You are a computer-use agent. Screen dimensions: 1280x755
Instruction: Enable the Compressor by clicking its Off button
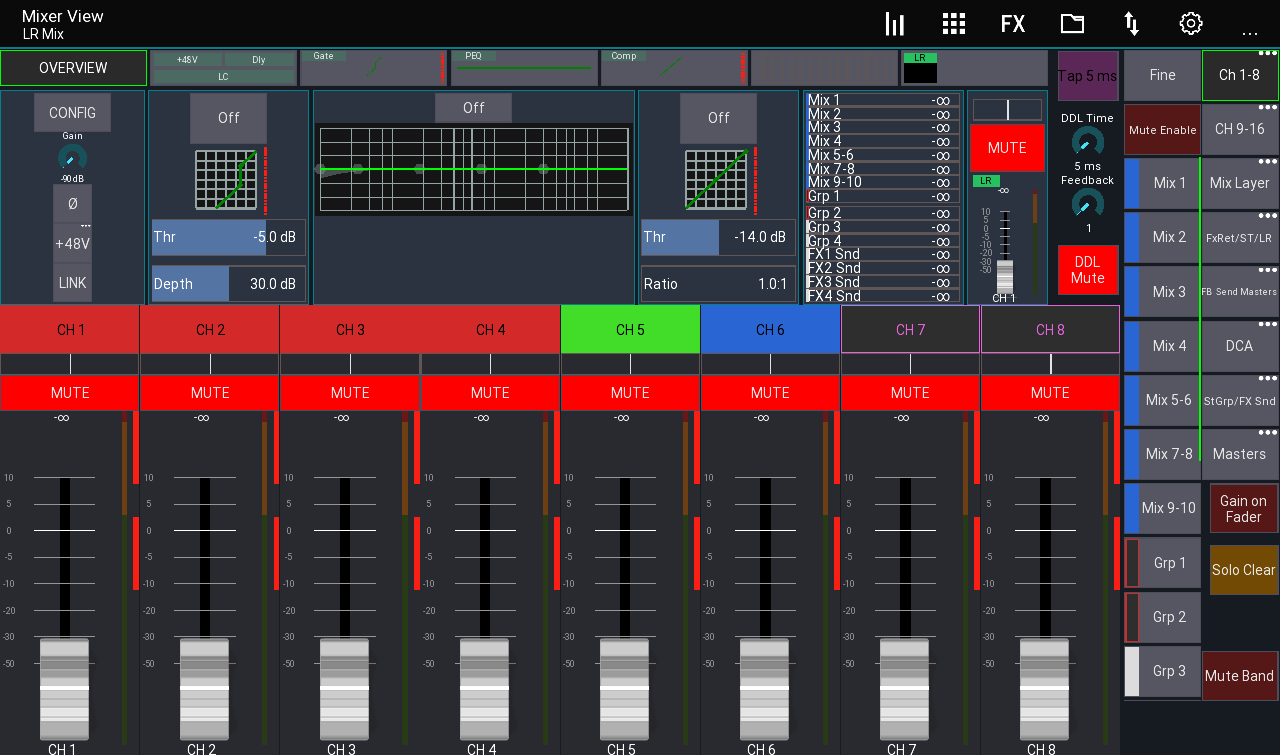coord(718,117)
